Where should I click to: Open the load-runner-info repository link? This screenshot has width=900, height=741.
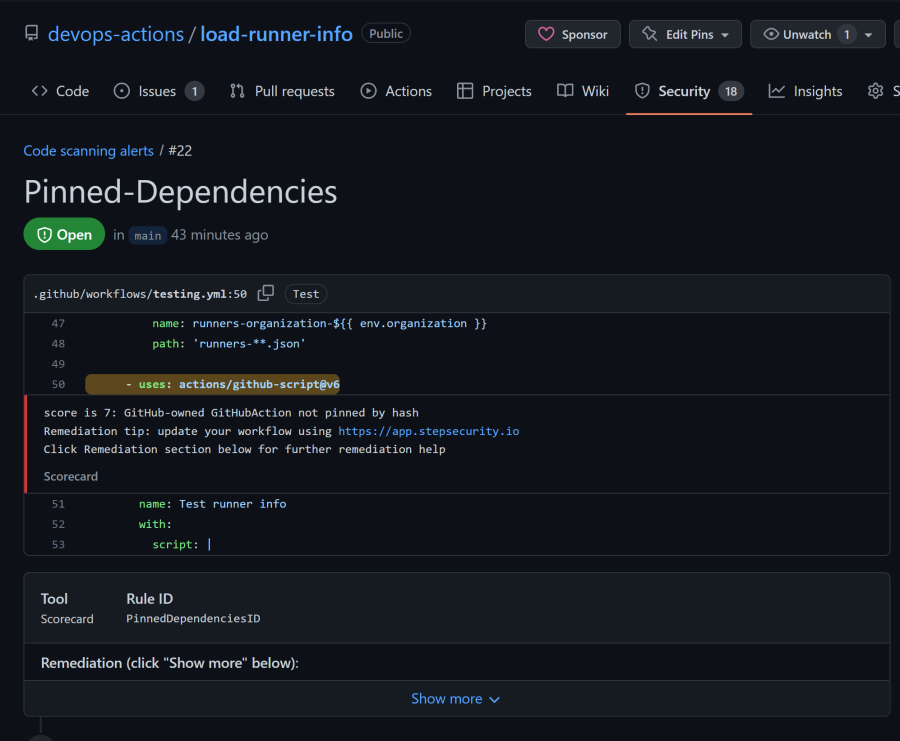(x=276, y=34)
